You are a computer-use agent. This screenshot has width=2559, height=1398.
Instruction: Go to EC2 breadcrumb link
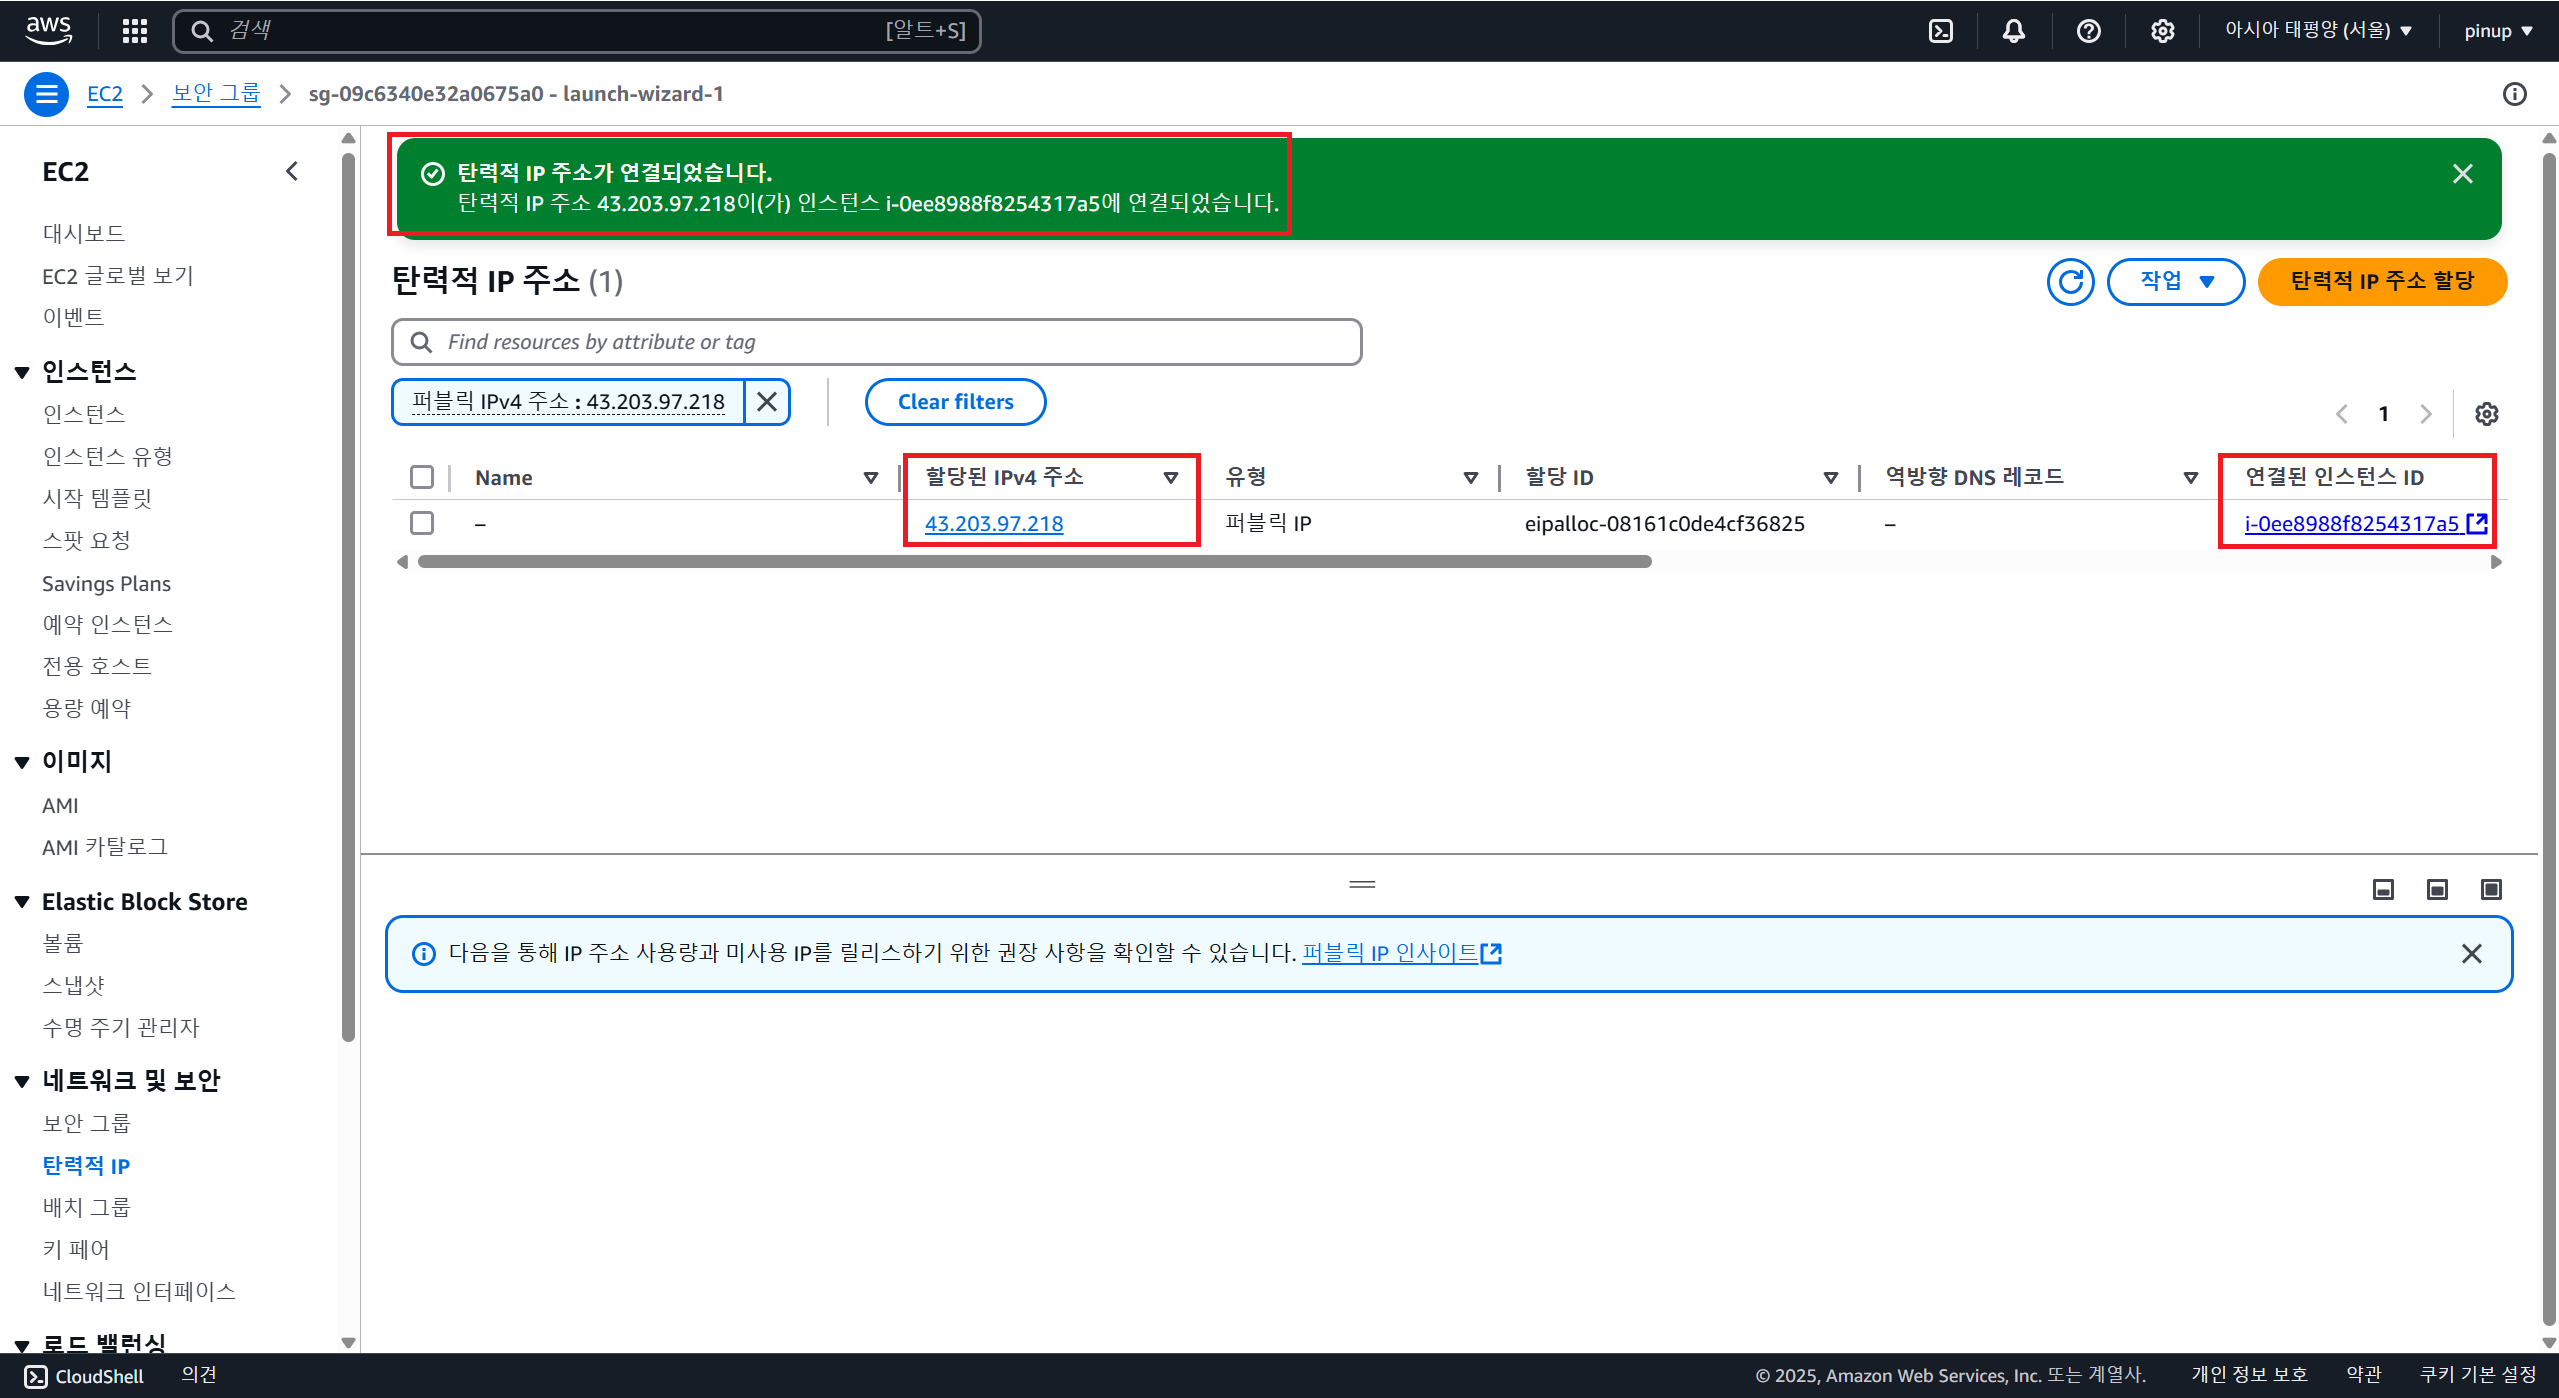(105, 94)
